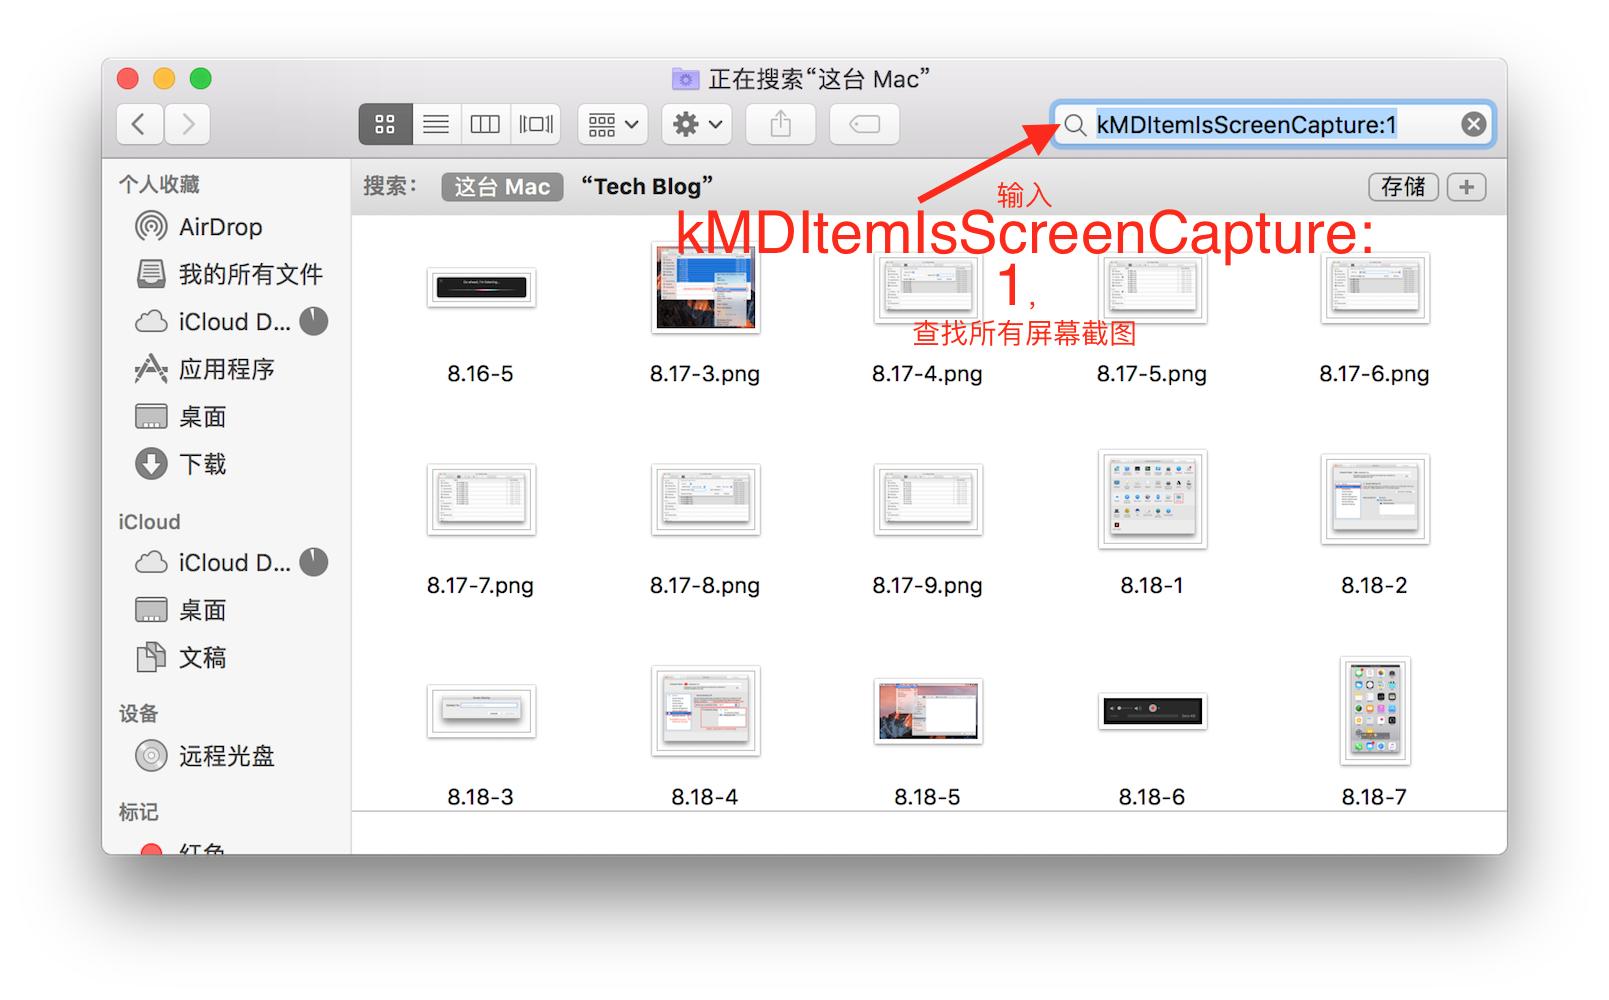Switch search scope to Tech Blog
This screenshot has height=1000, width=1609.
point(648,186)
